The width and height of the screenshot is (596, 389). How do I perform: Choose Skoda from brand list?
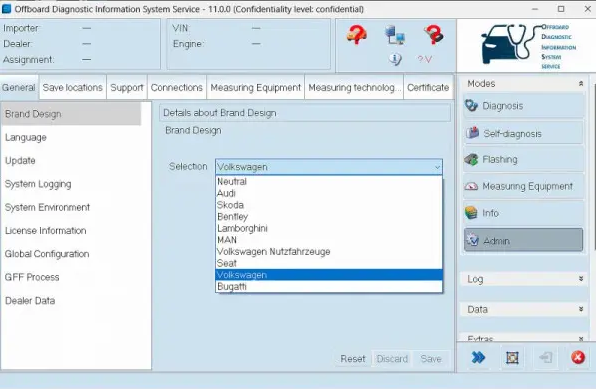(x=329, y=205)
